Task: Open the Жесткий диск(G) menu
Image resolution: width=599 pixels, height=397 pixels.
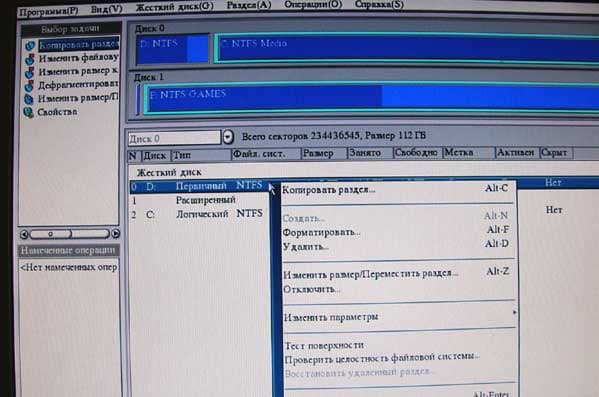Action: click(175, 6)
